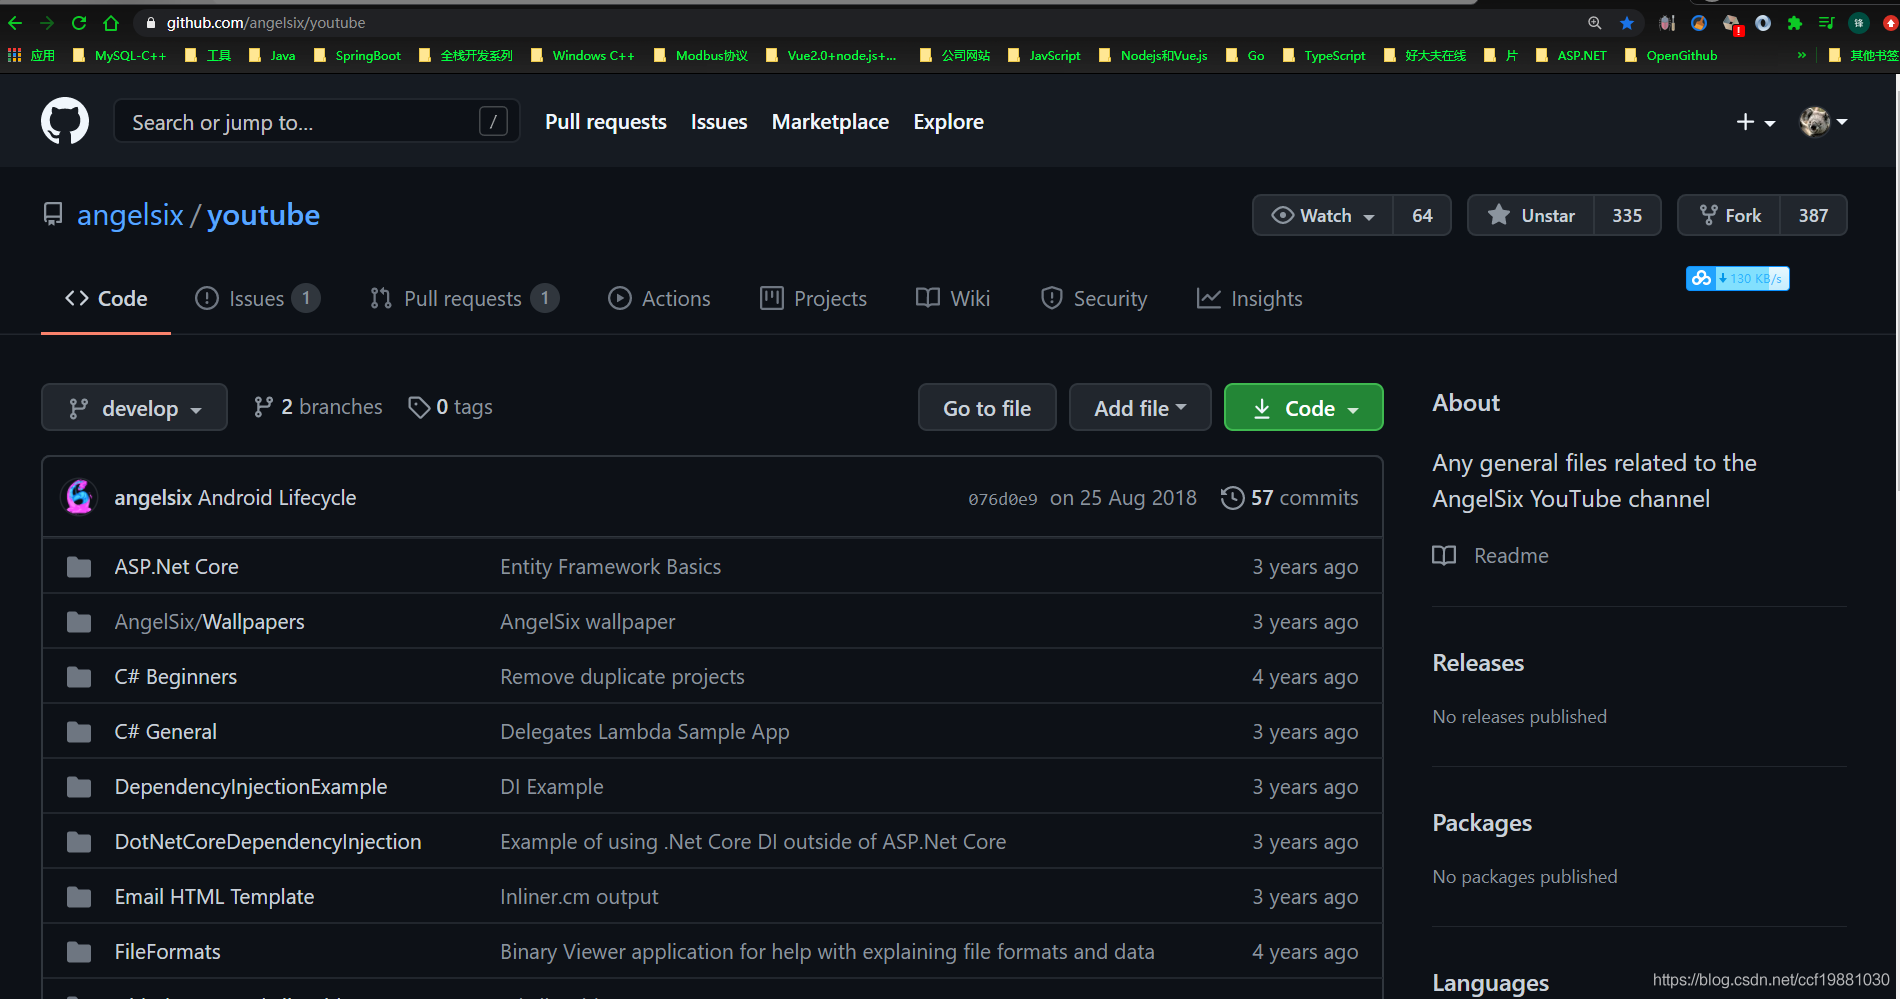Switch to the Code tab
Screen dimensions: 1900x999
click(106, 298)
